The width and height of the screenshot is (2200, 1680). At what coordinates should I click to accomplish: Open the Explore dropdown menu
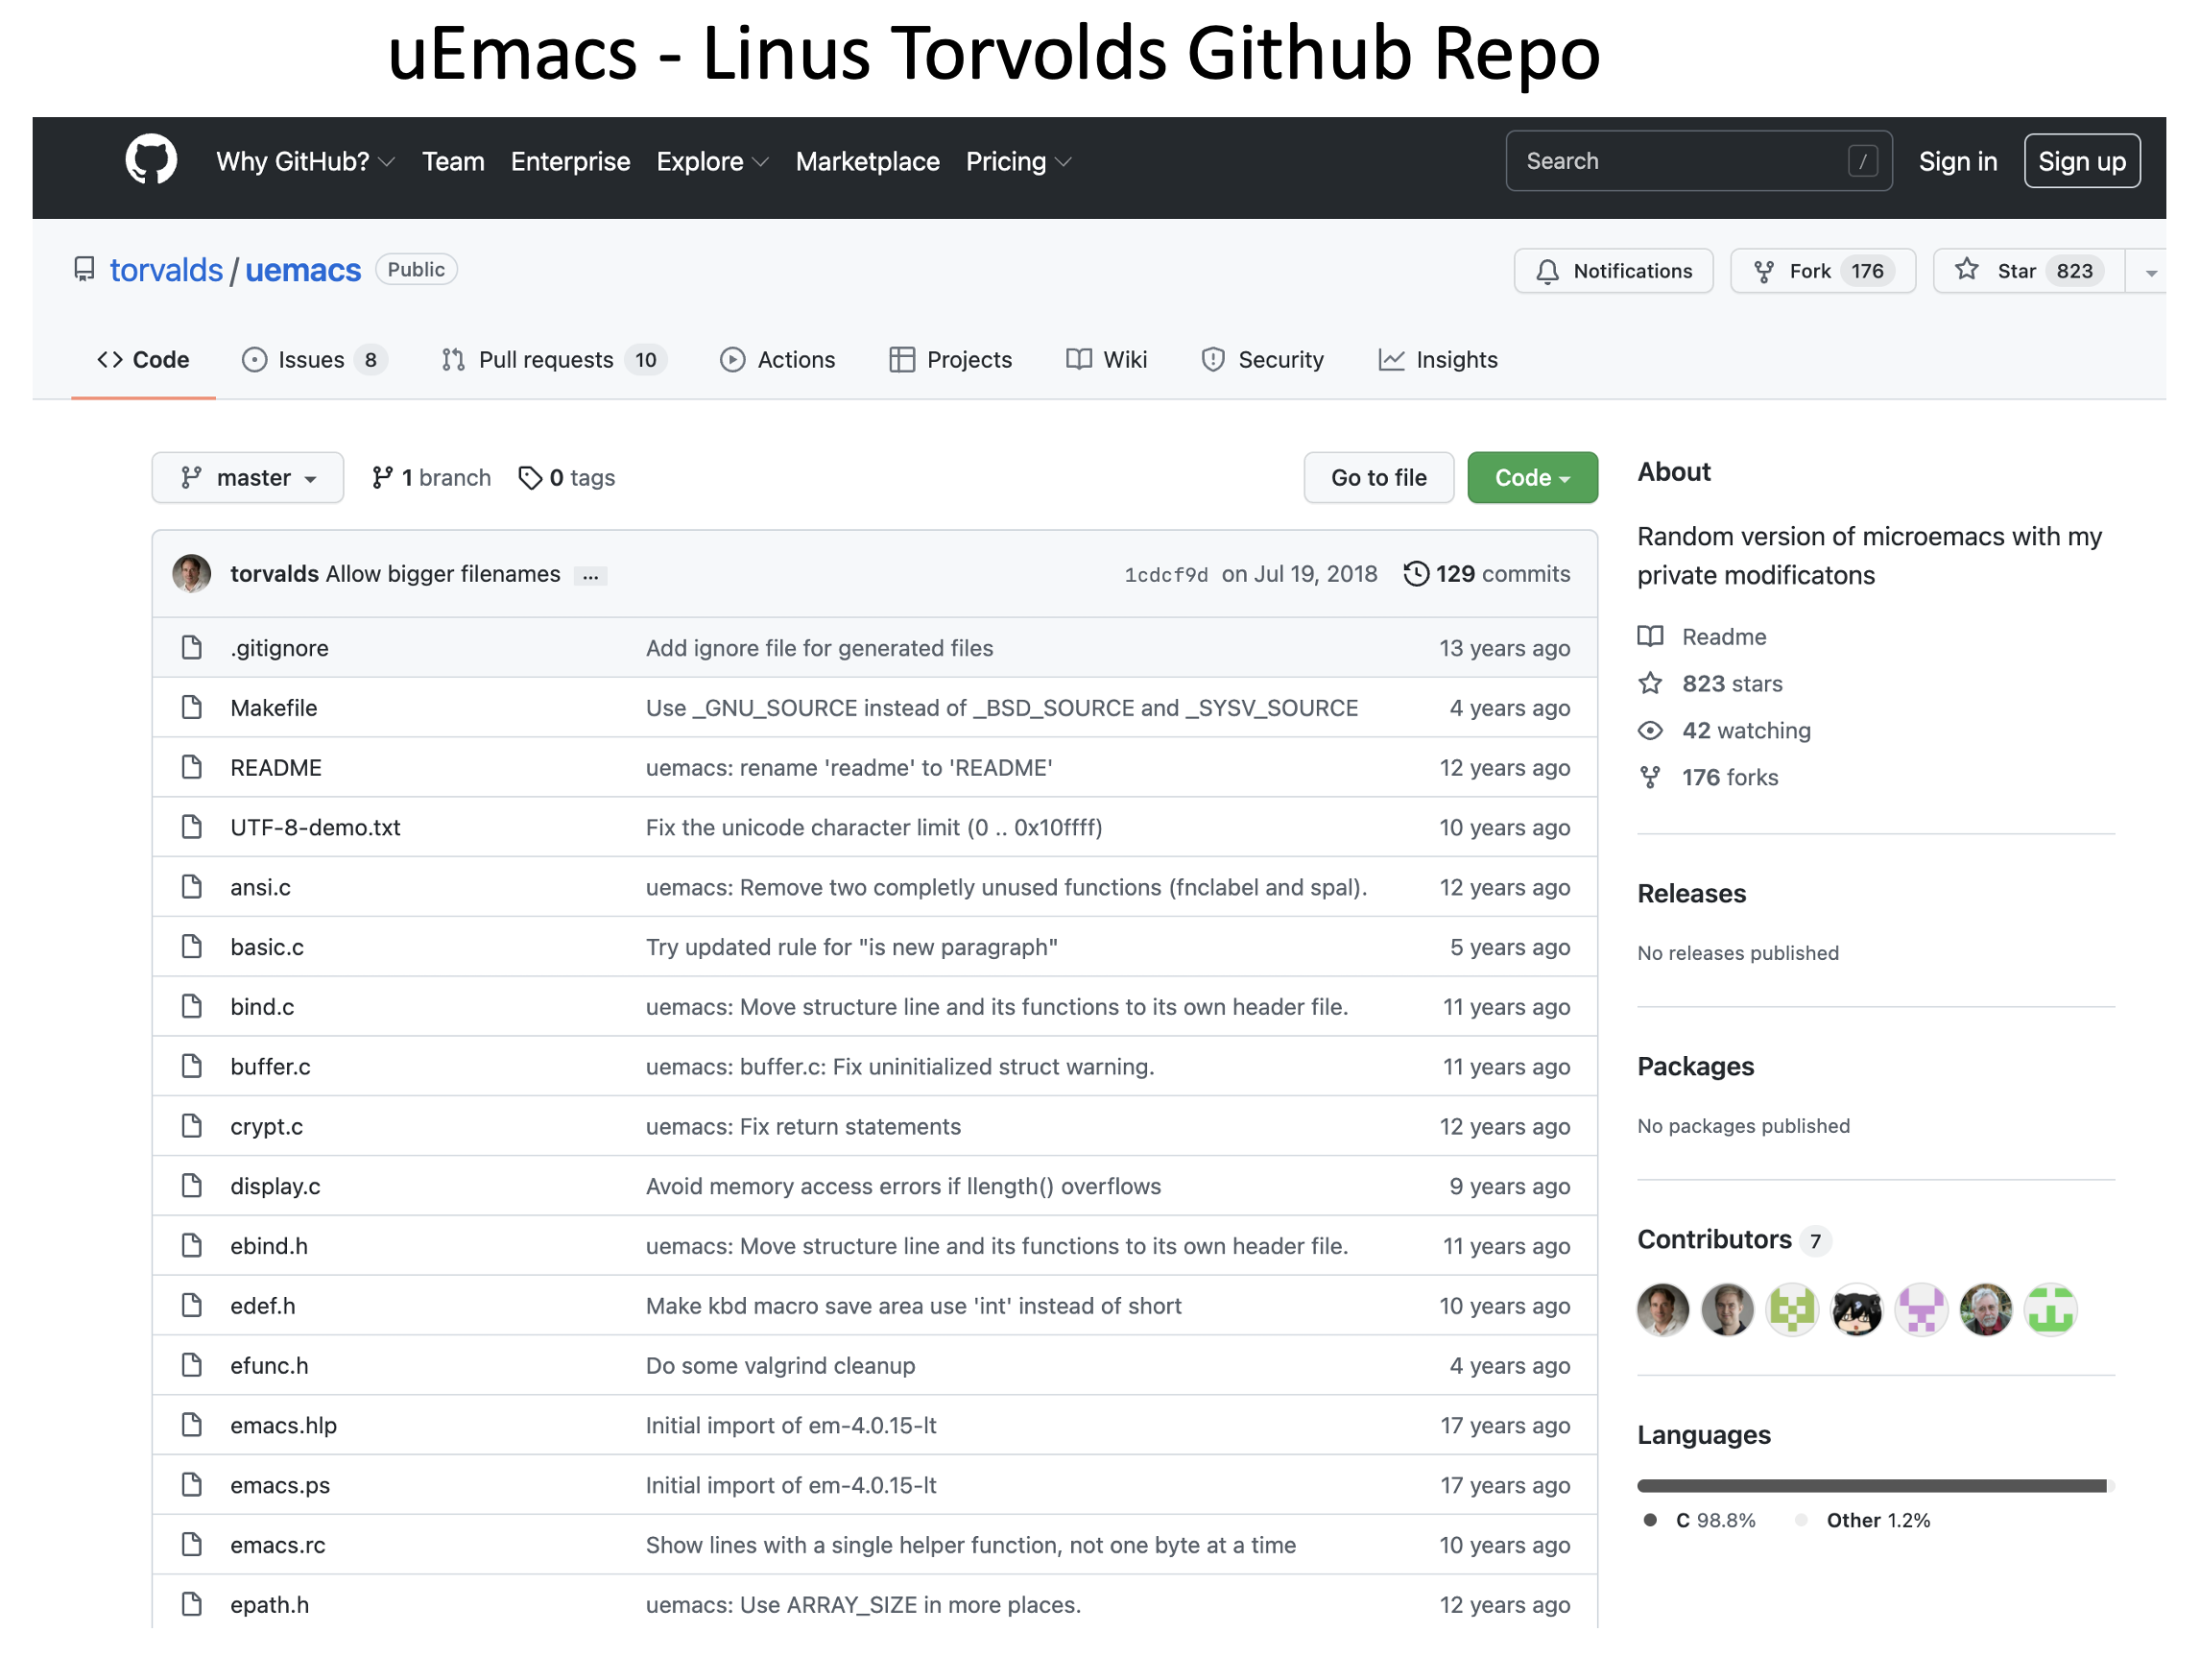pos(711,161)
